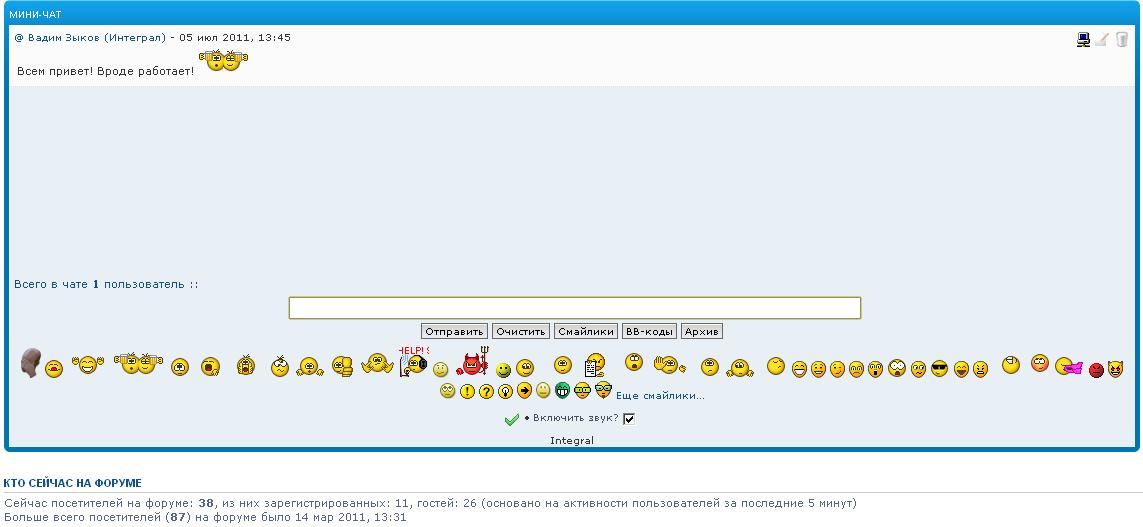
Task: Open the chat Архив
Action: (x=701, y=331)
